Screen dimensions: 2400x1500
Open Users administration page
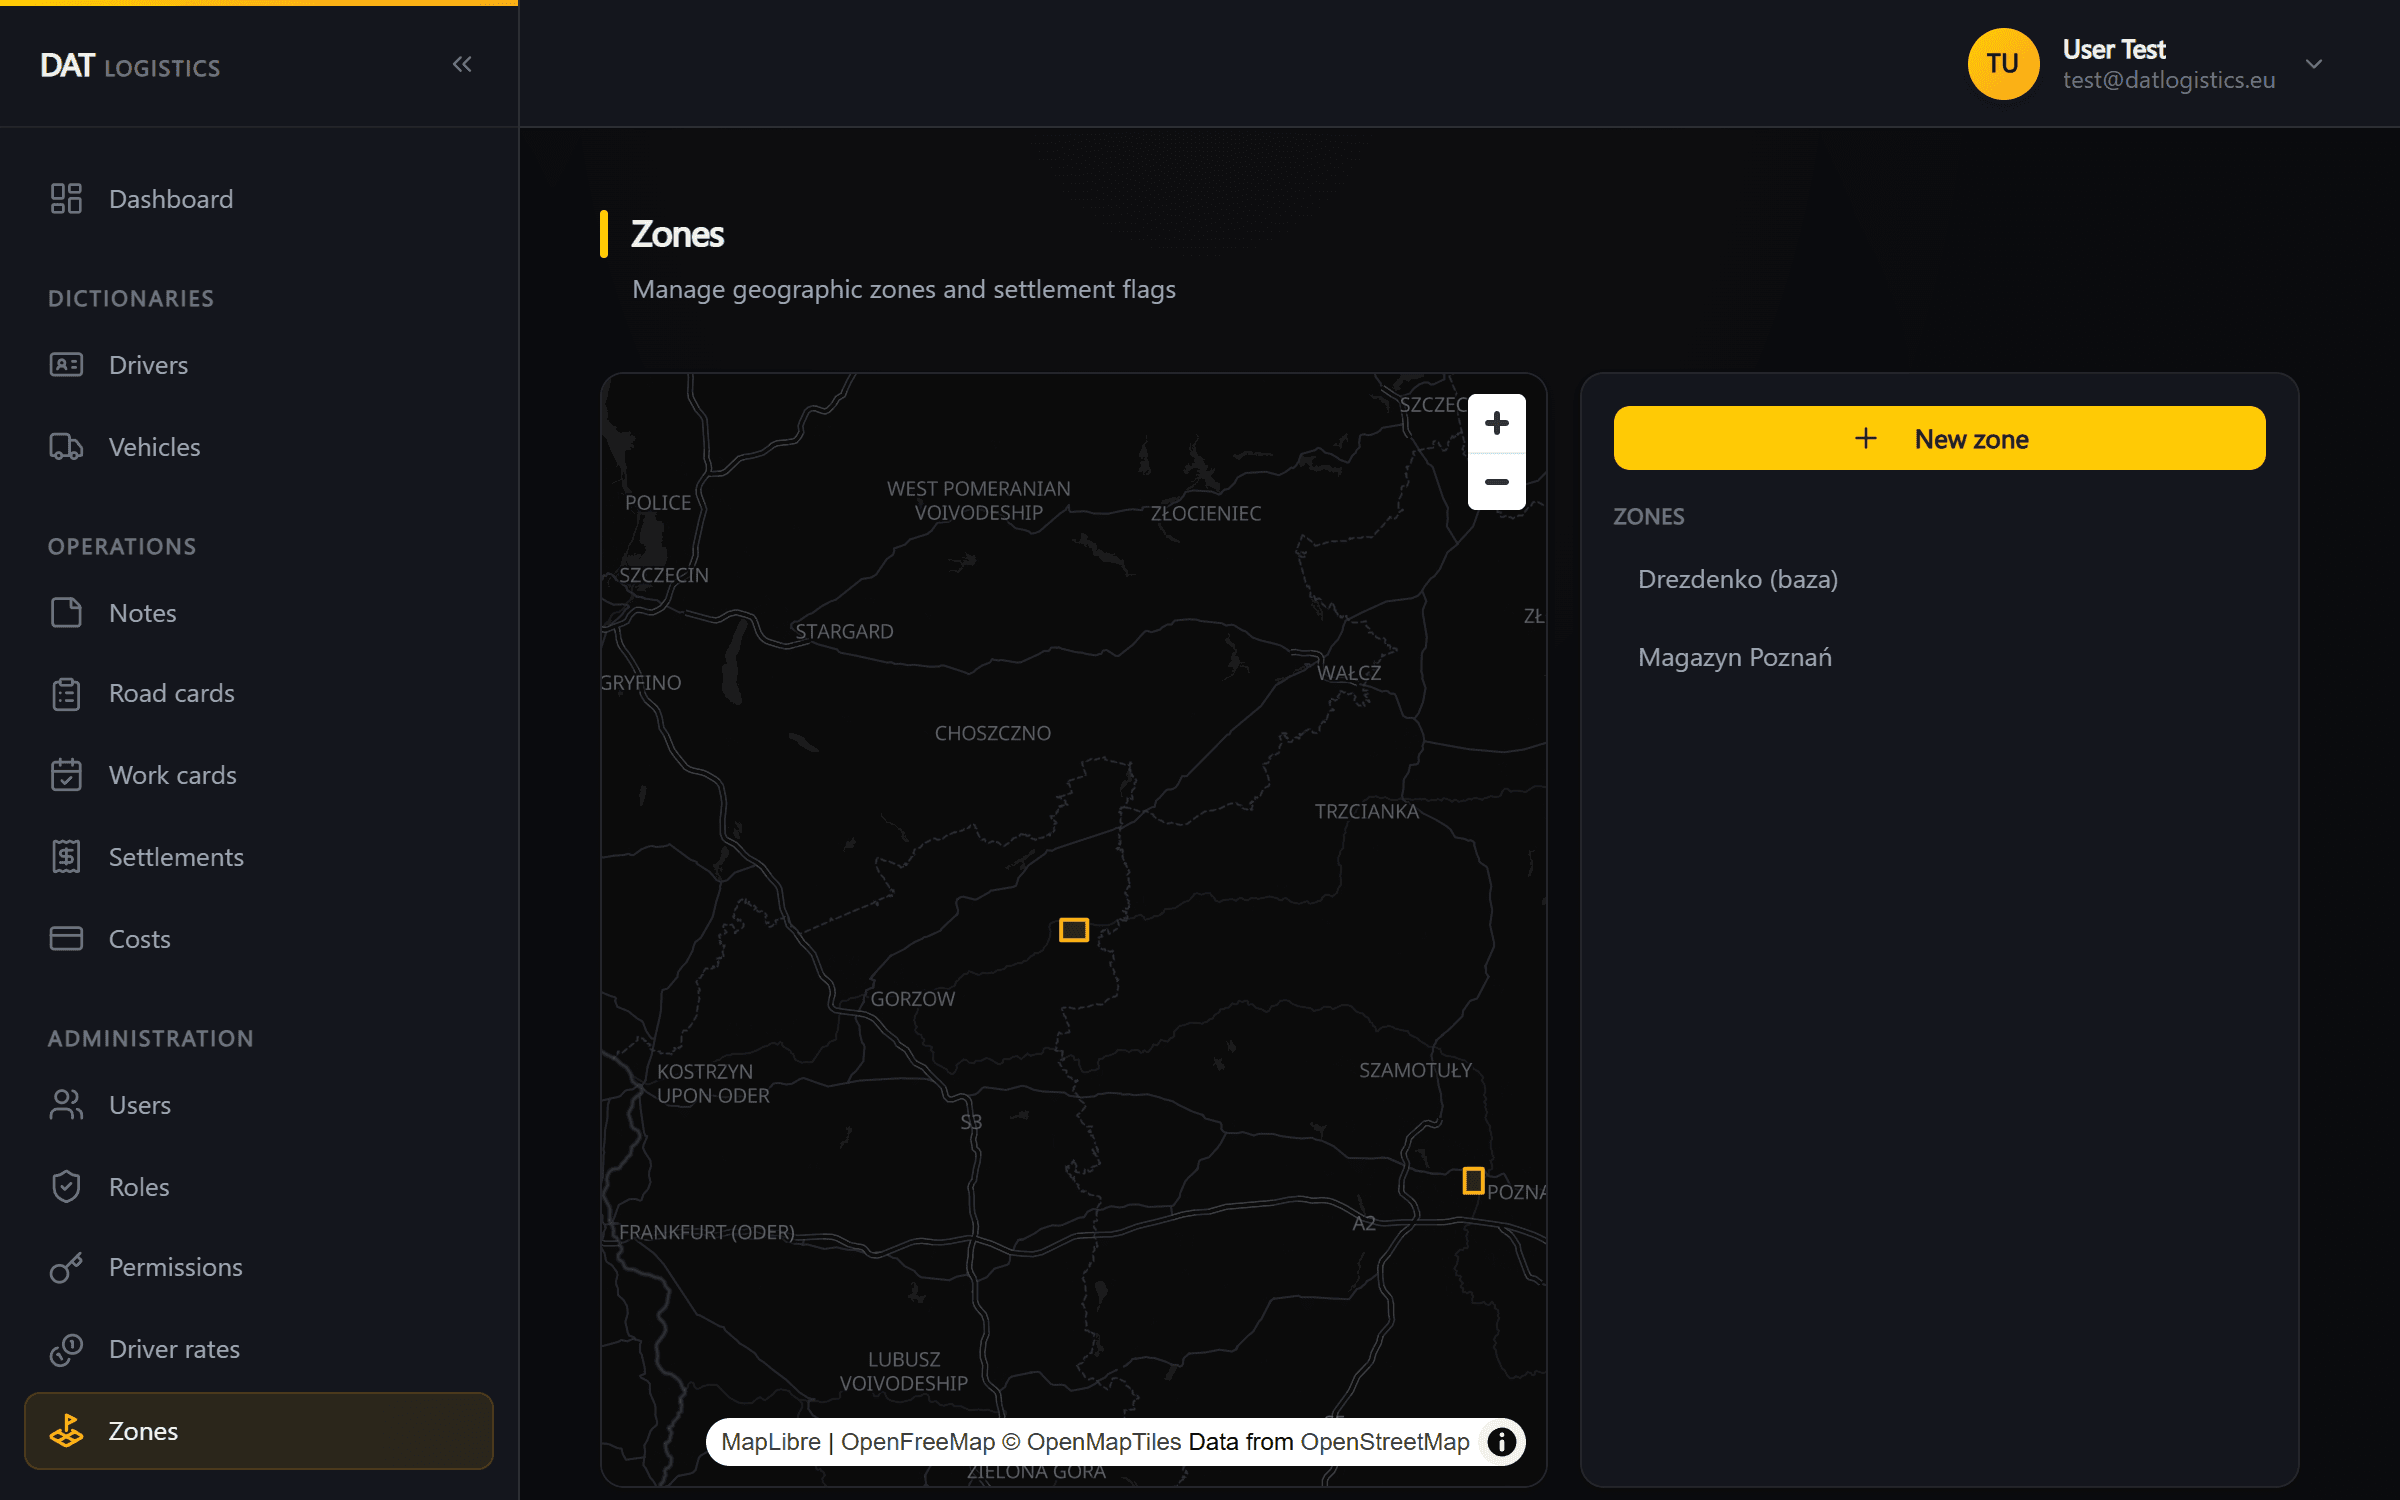pos(259,1104)
